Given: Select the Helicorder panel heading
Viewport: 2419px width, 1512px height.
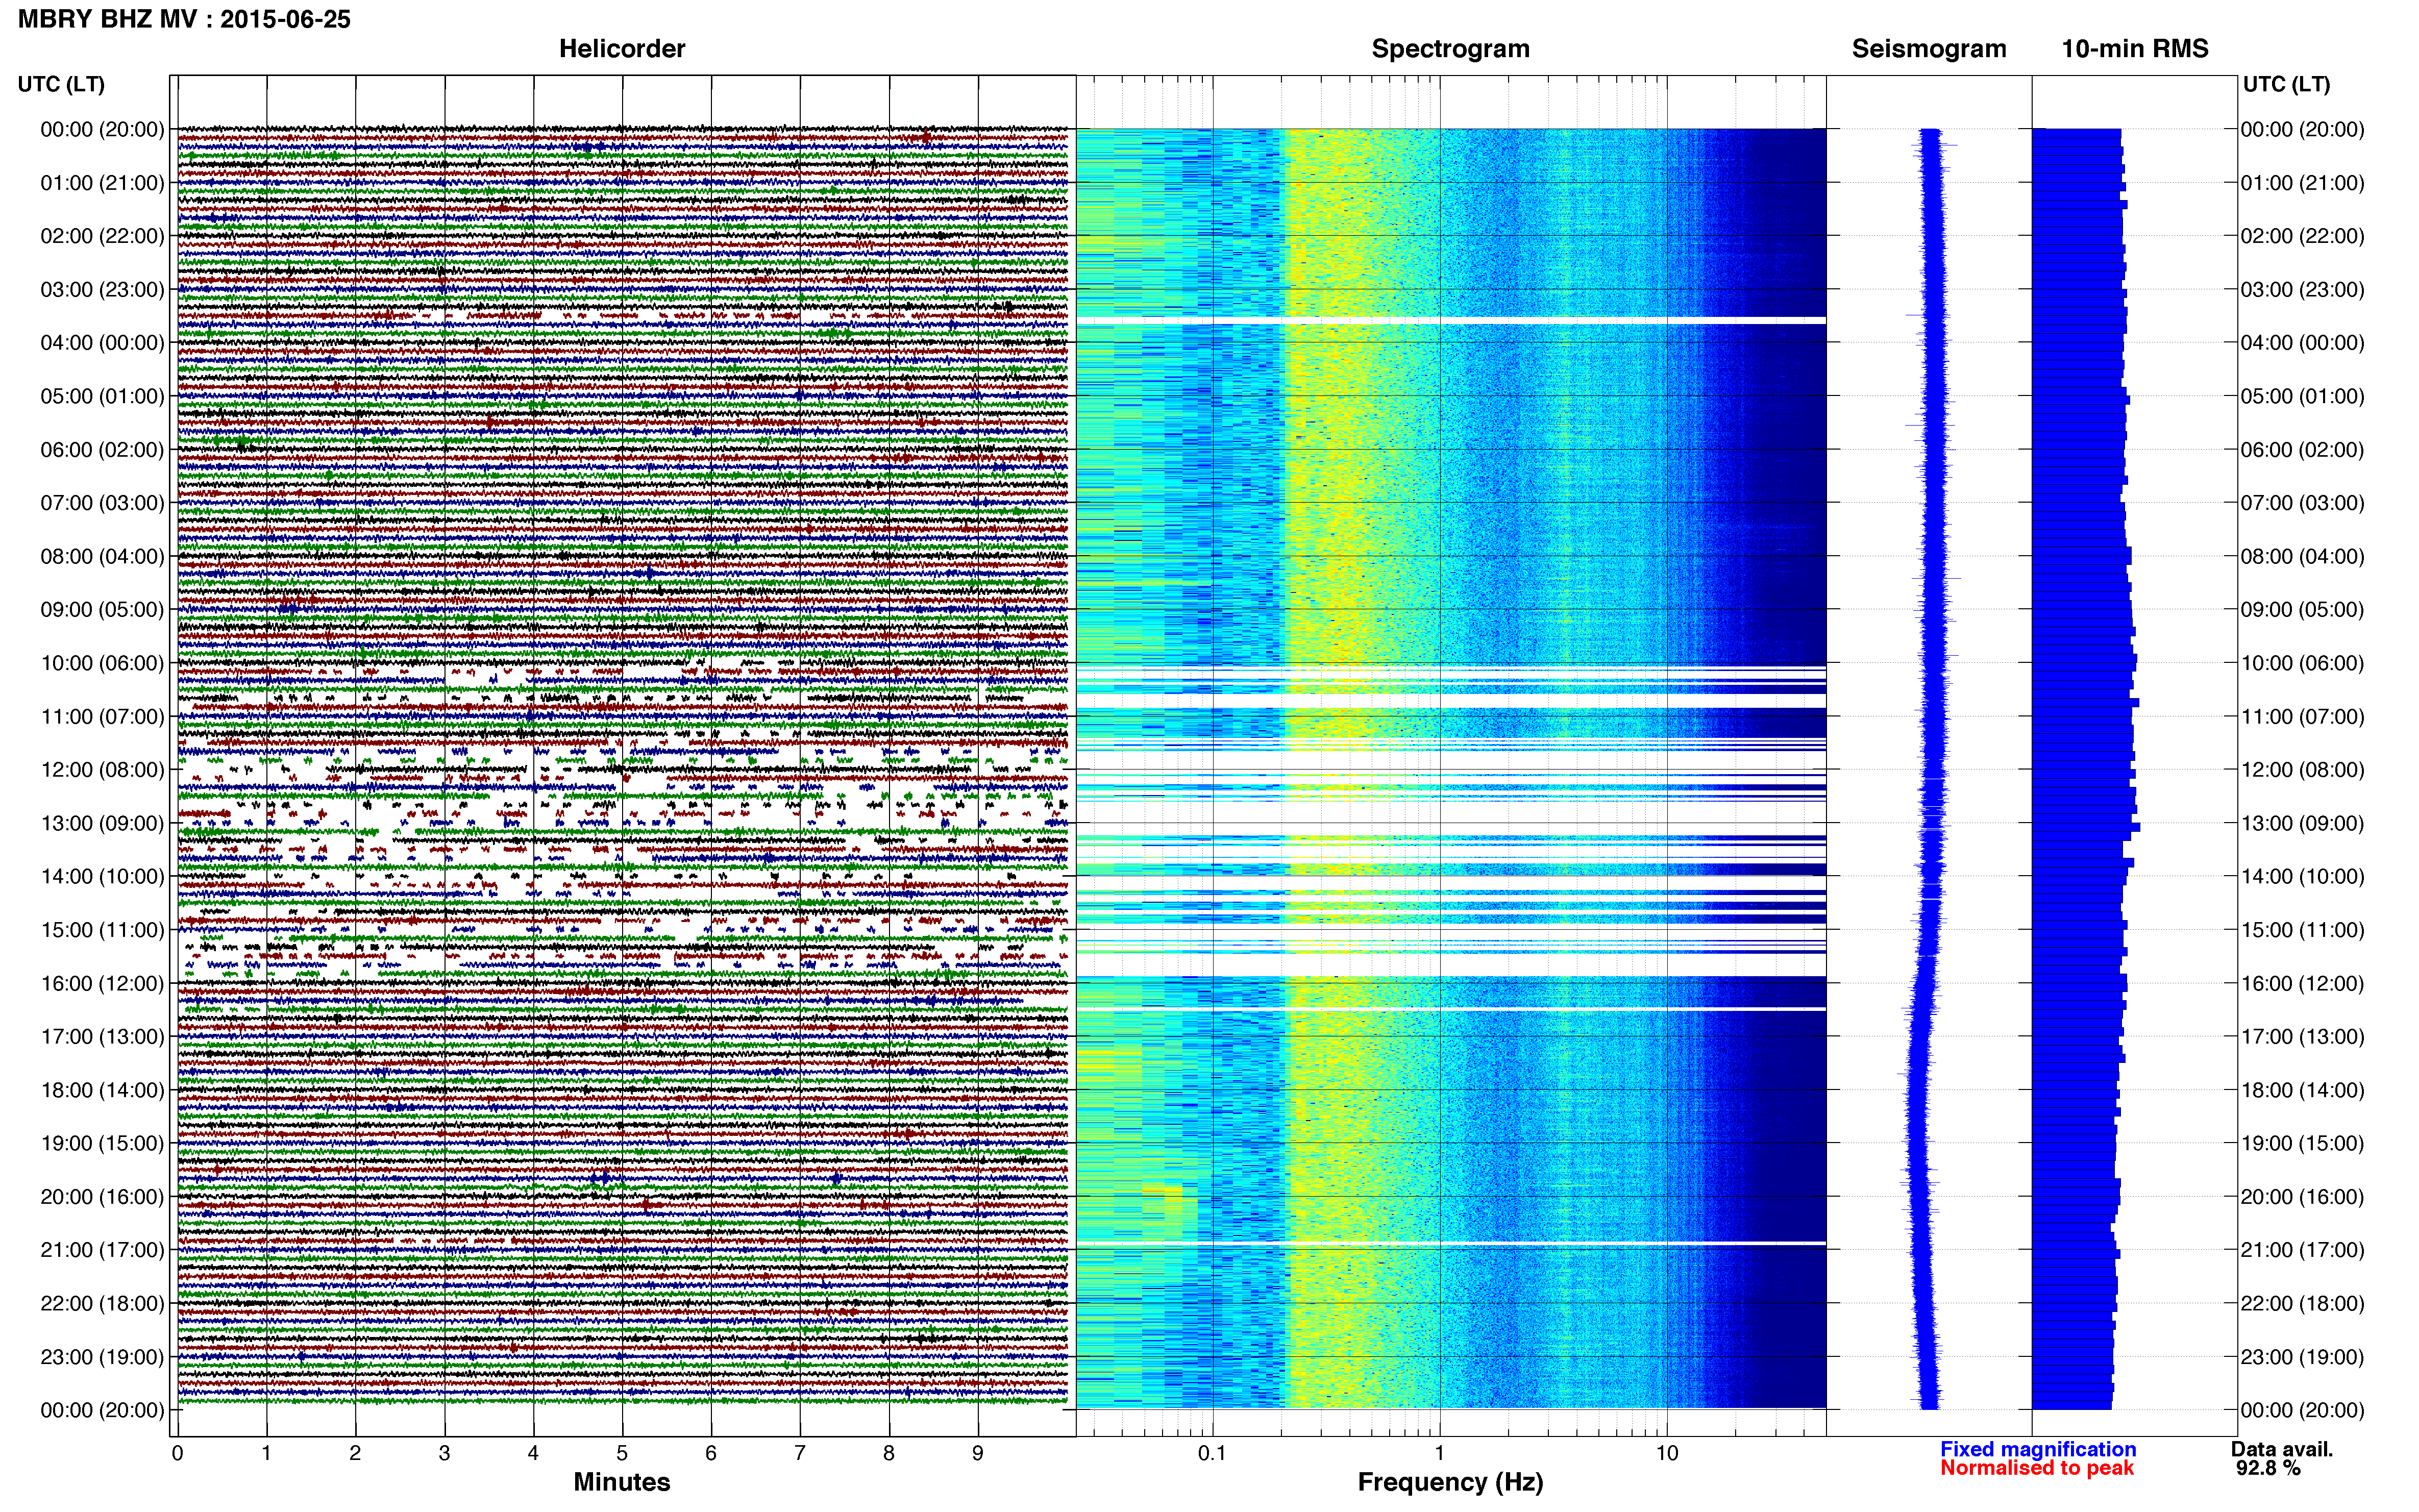Looking at the screenshot, I should (622, 49).
